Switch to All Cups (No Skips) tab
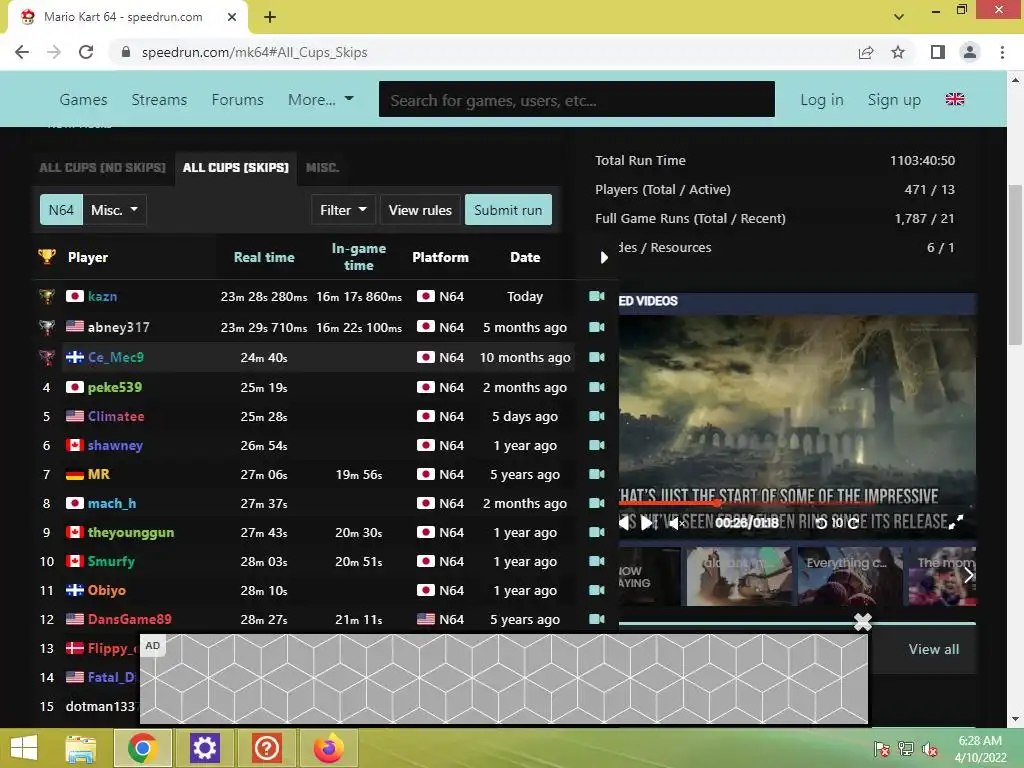This screenshot has height=768, width=1024. (103, 167)
